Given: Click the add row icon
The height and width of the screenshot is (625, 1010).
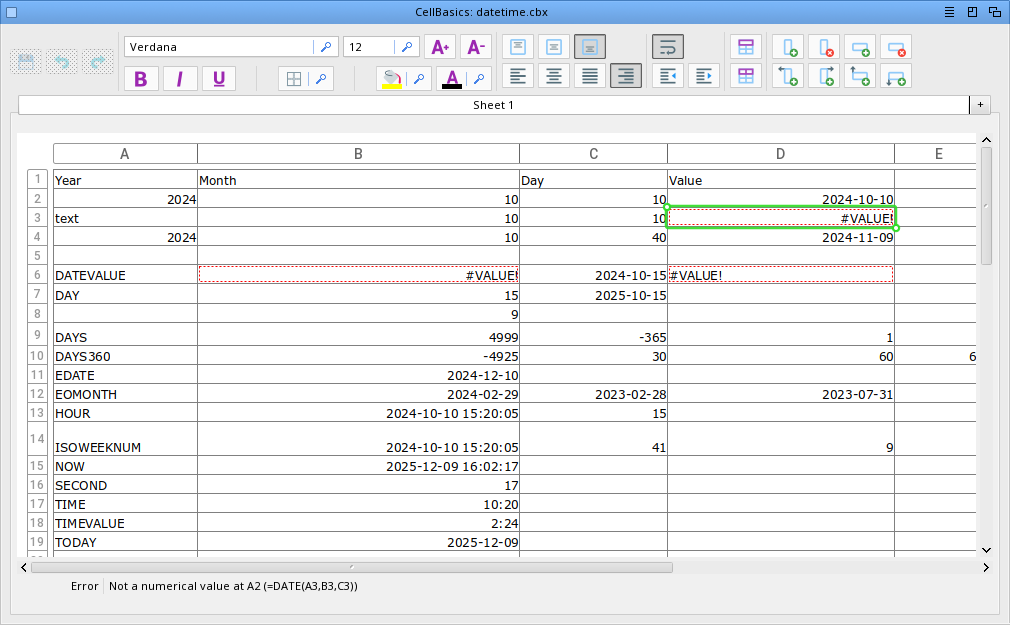Looking at the screenshot, I should click(860, 47).
